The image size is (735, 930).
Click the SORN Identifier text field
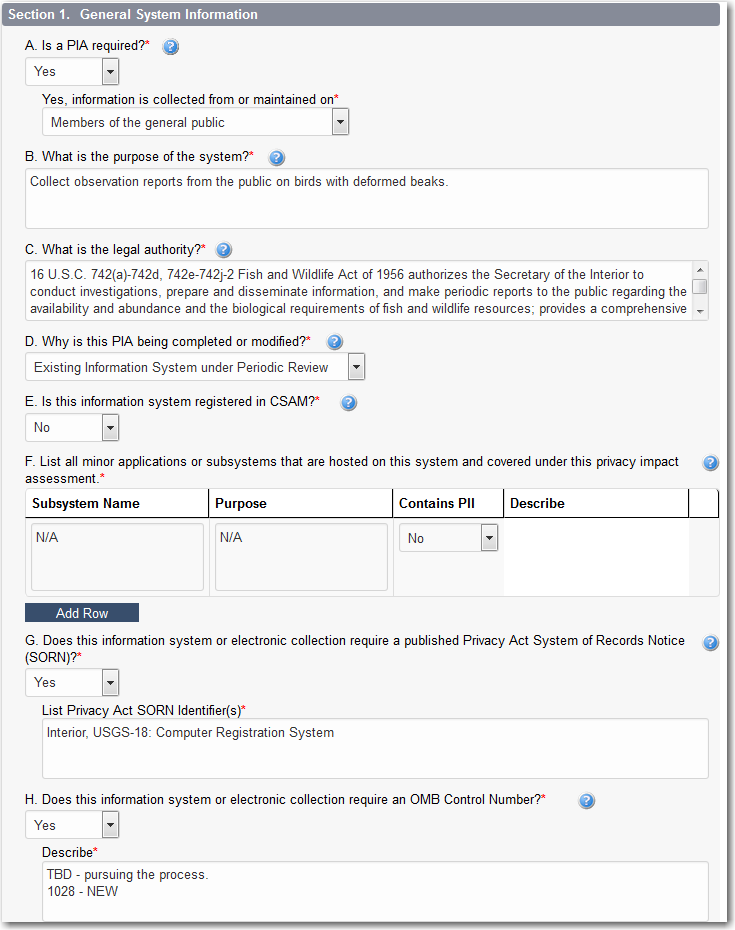pos(375,748)
